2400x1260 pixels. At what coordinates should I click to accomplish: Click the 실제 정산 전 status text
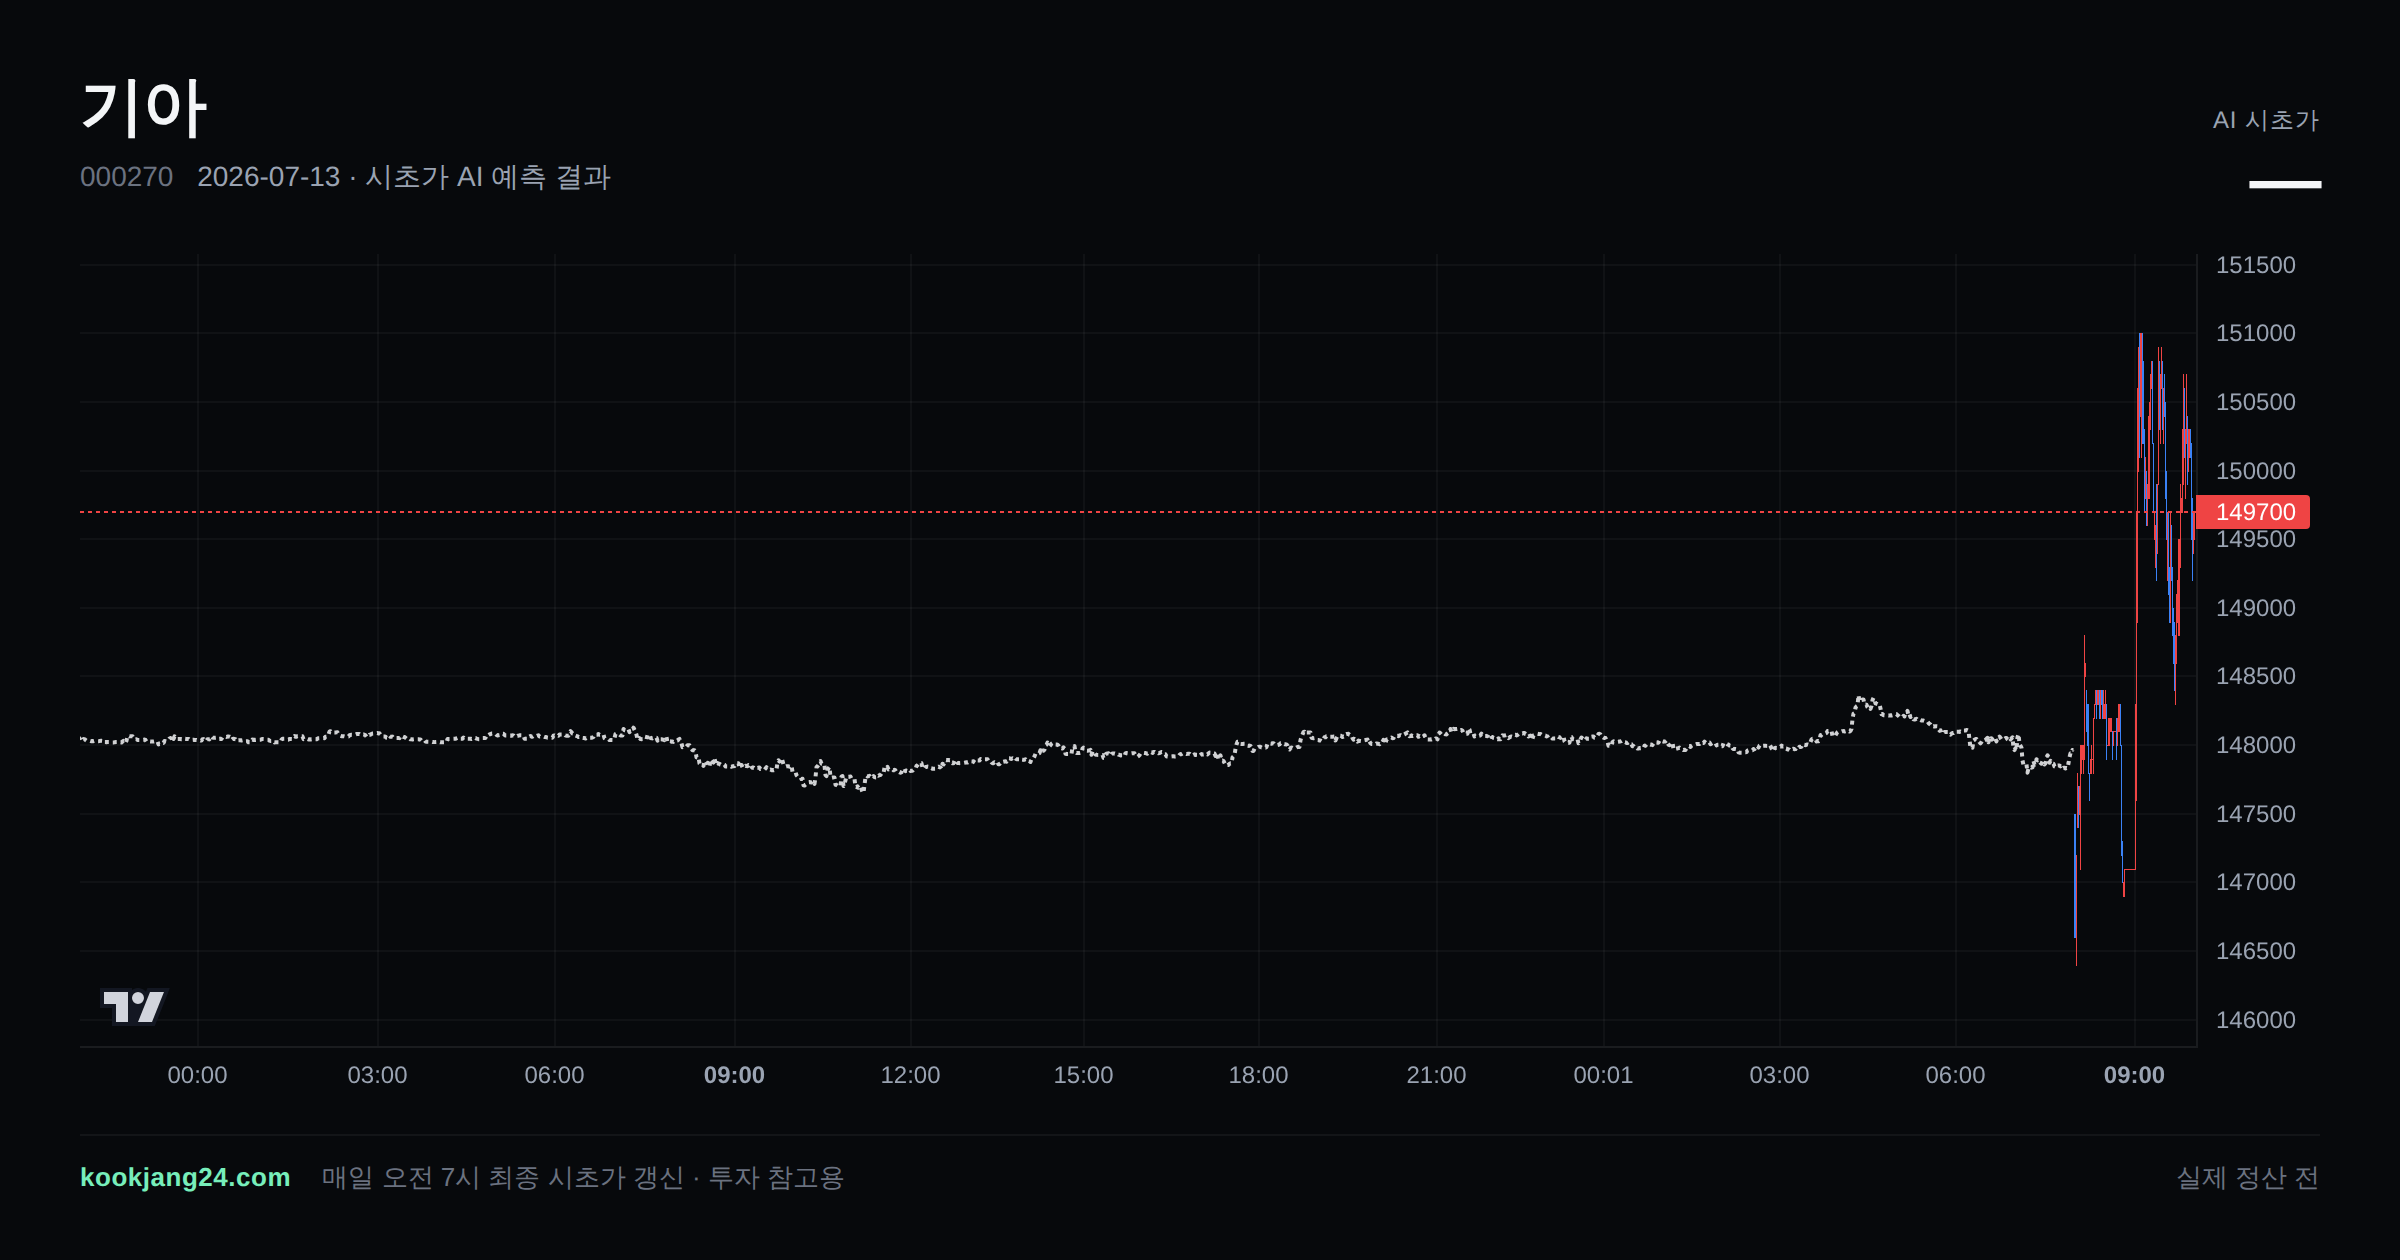click(x=2248, y=1177)
